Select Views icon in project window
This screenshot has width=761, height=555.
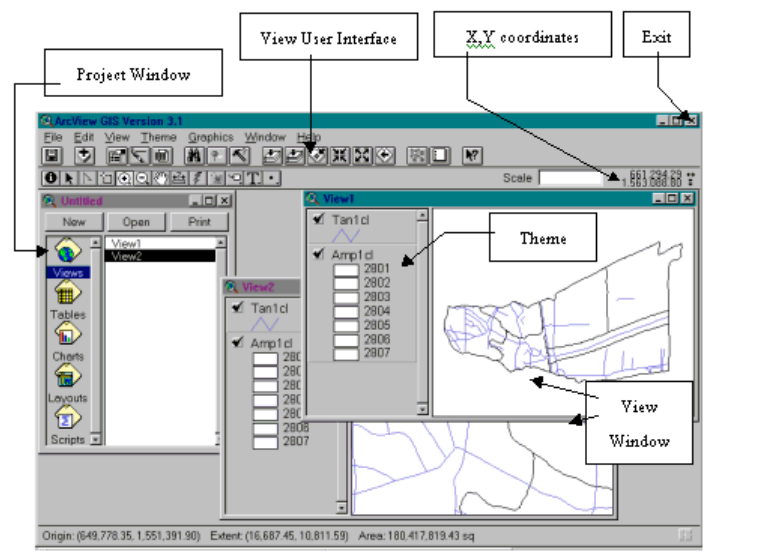point(67,252)
